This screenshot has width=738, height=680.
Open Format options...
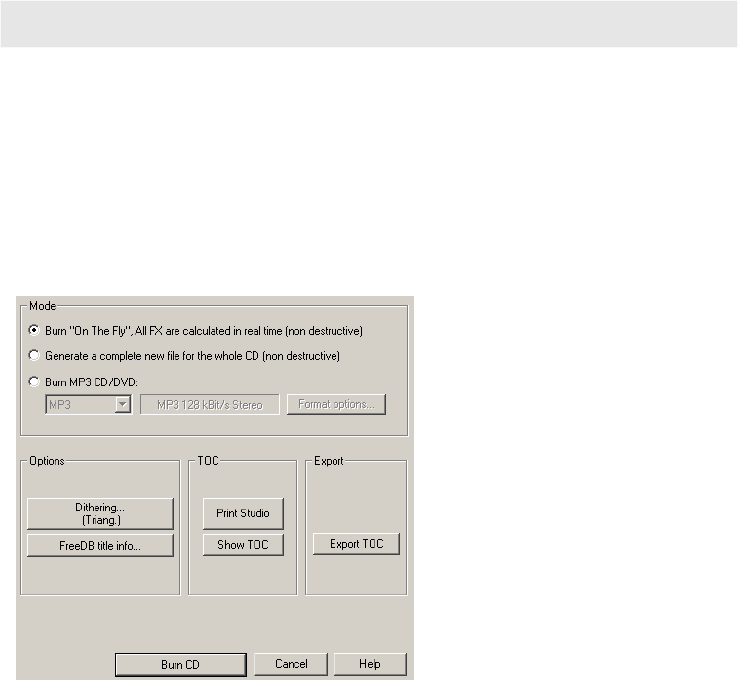[337, 404]
